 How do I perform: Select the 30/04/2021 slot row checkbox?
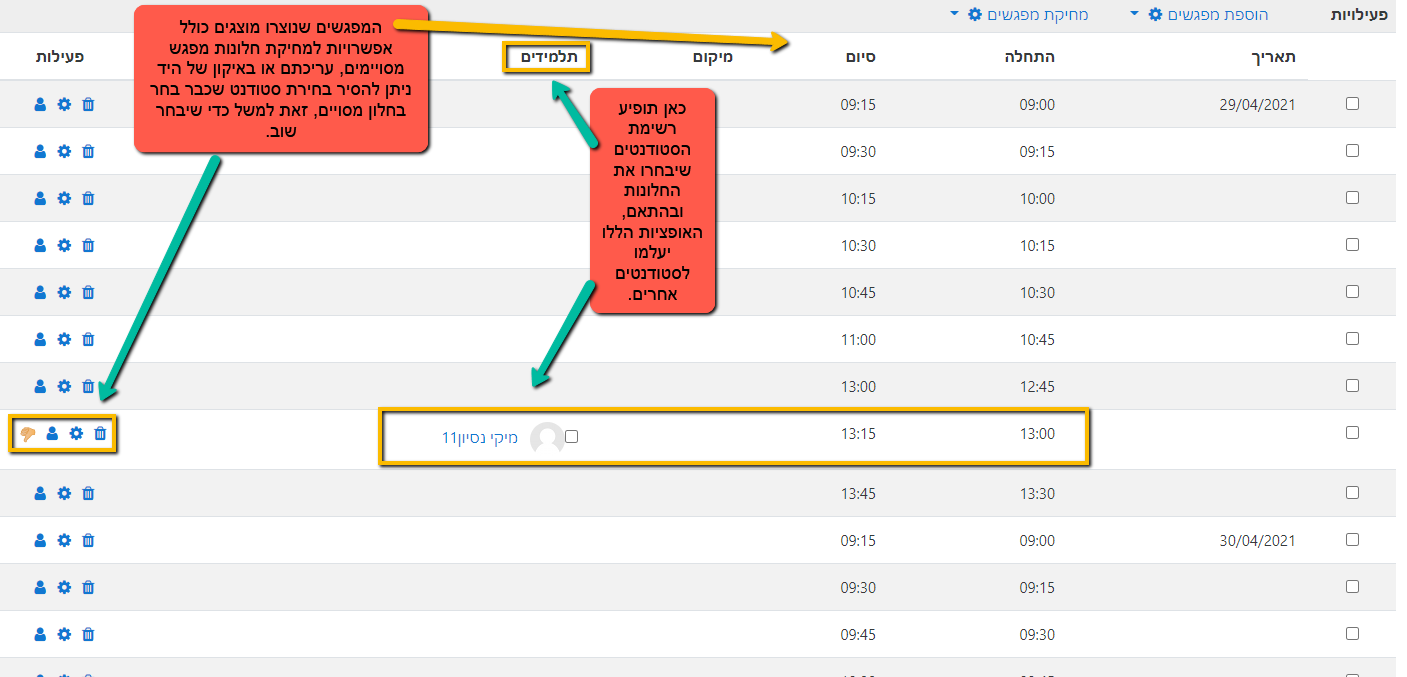[x=1352, y=540]
